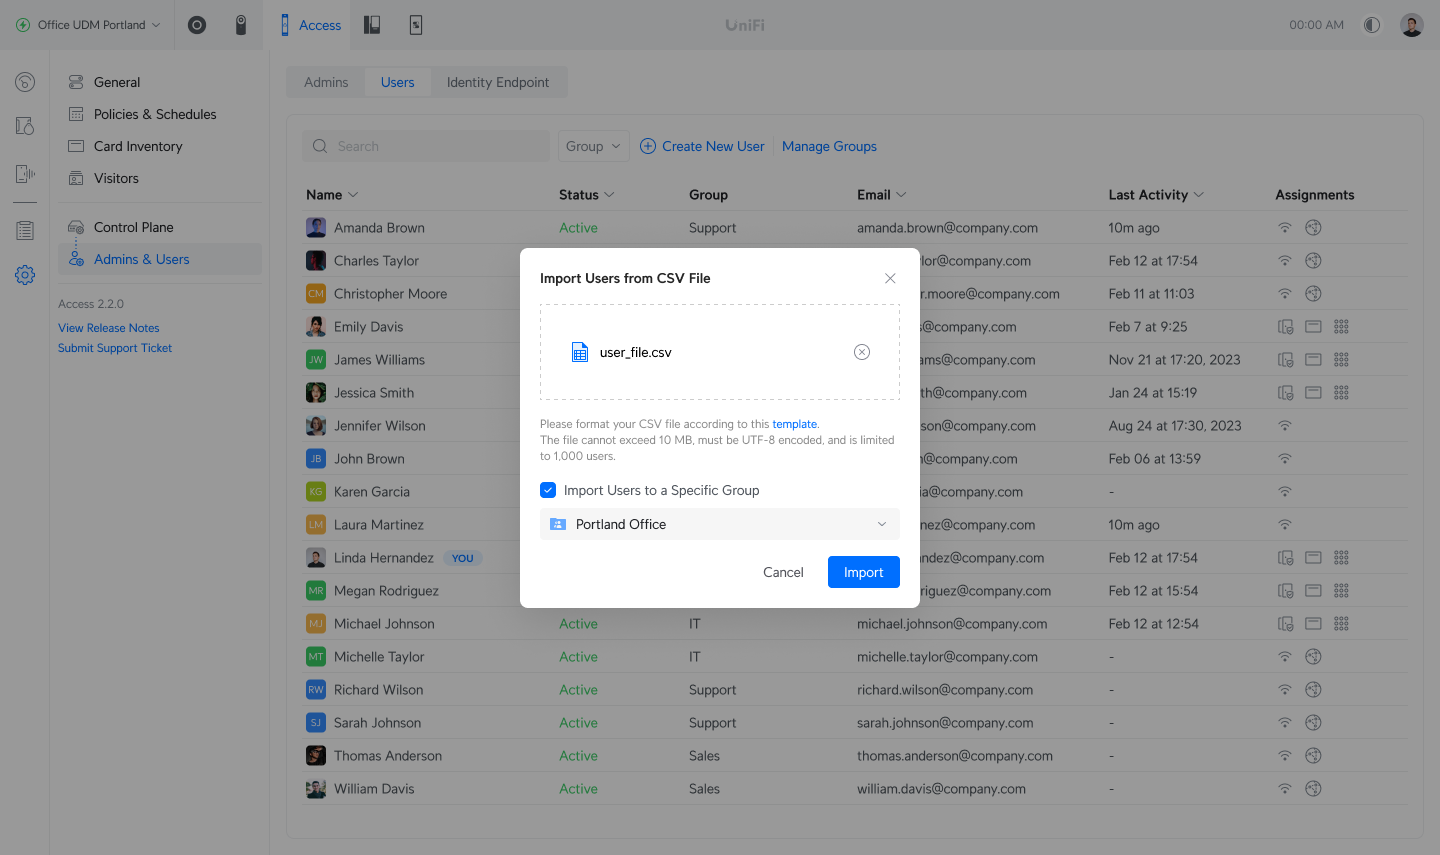
Task: Click the Import button
Action: tap(864, 572)
